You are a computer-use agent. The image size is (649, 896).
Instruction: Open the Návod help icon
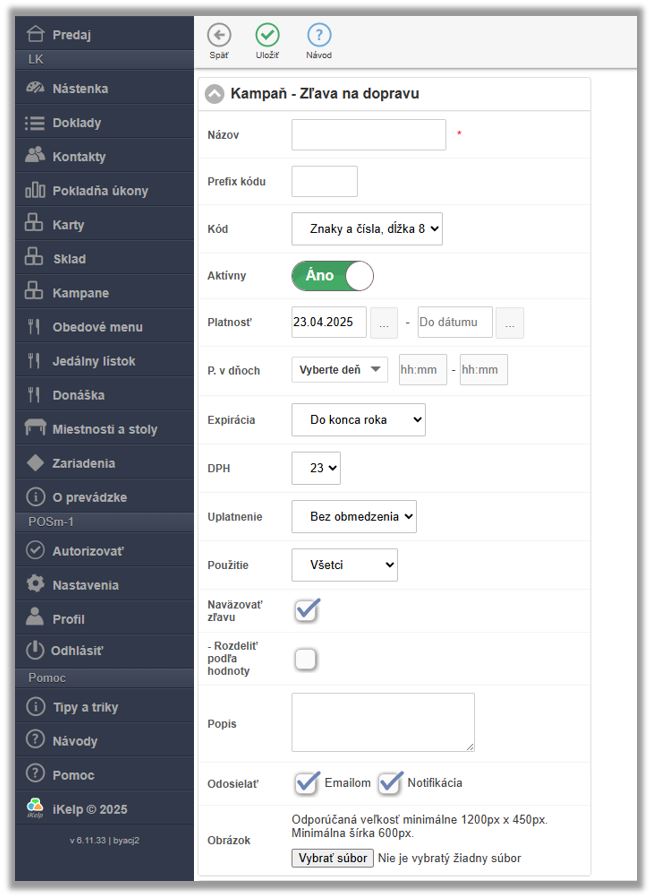318,35
